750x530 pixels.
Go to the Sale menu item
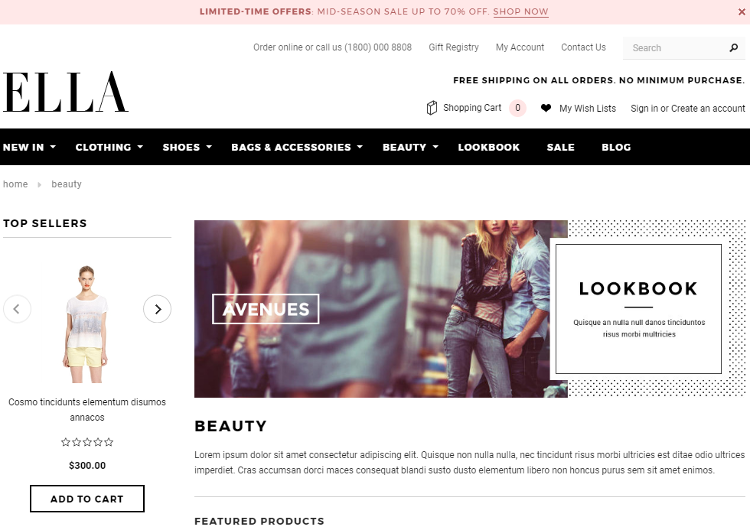[x=561, y=147]
